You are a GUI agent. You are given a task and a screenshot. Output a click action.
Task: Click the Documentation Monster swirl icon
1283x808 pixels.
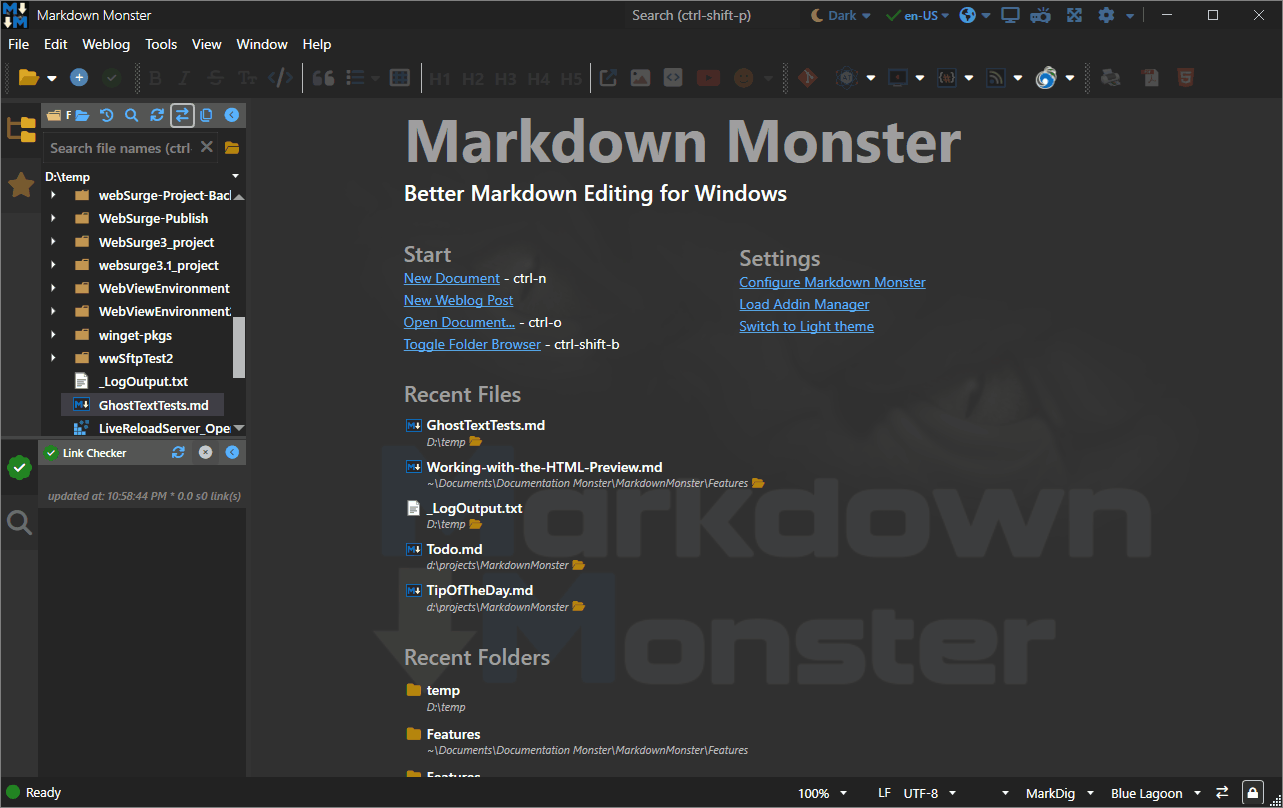click(1046, 77)
